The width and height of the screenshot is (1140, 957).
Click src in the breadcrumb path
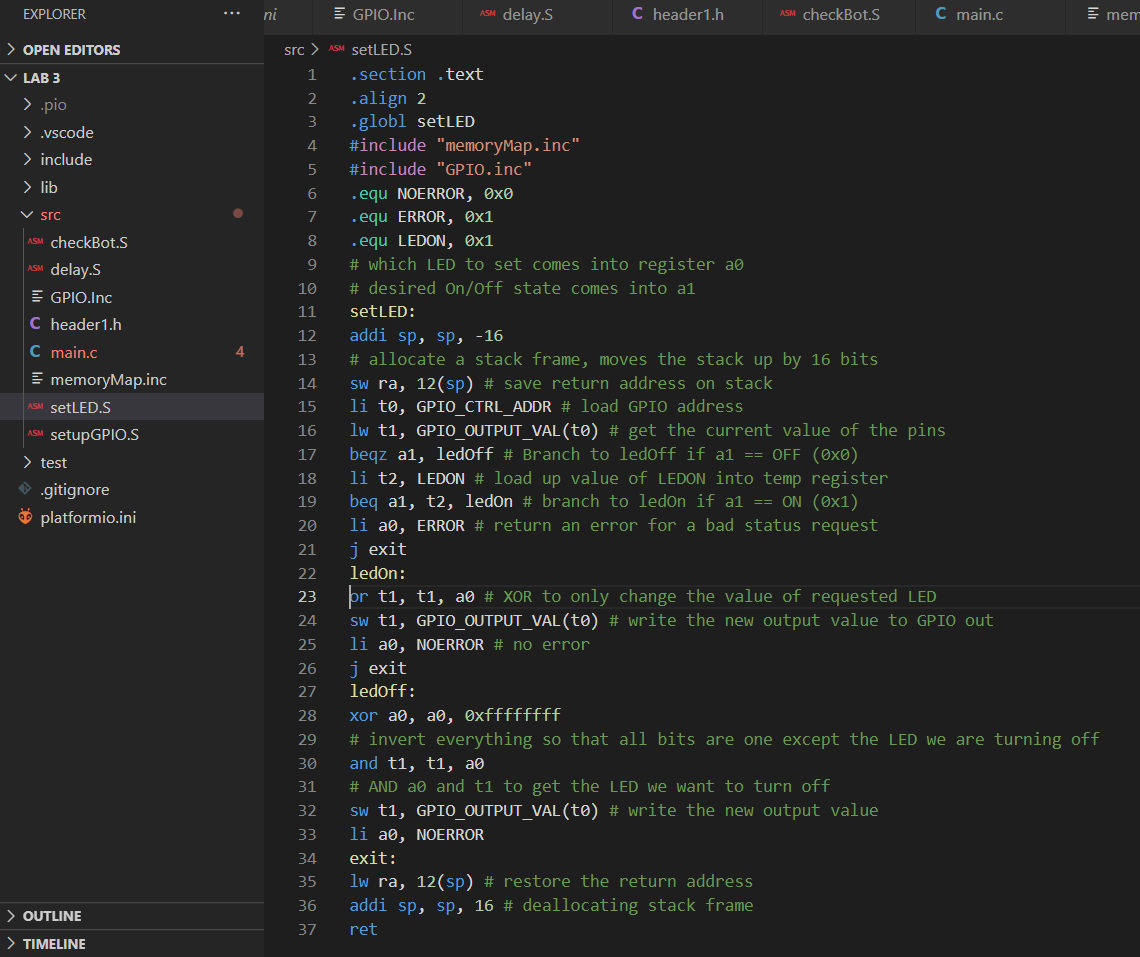coord(294,49)
